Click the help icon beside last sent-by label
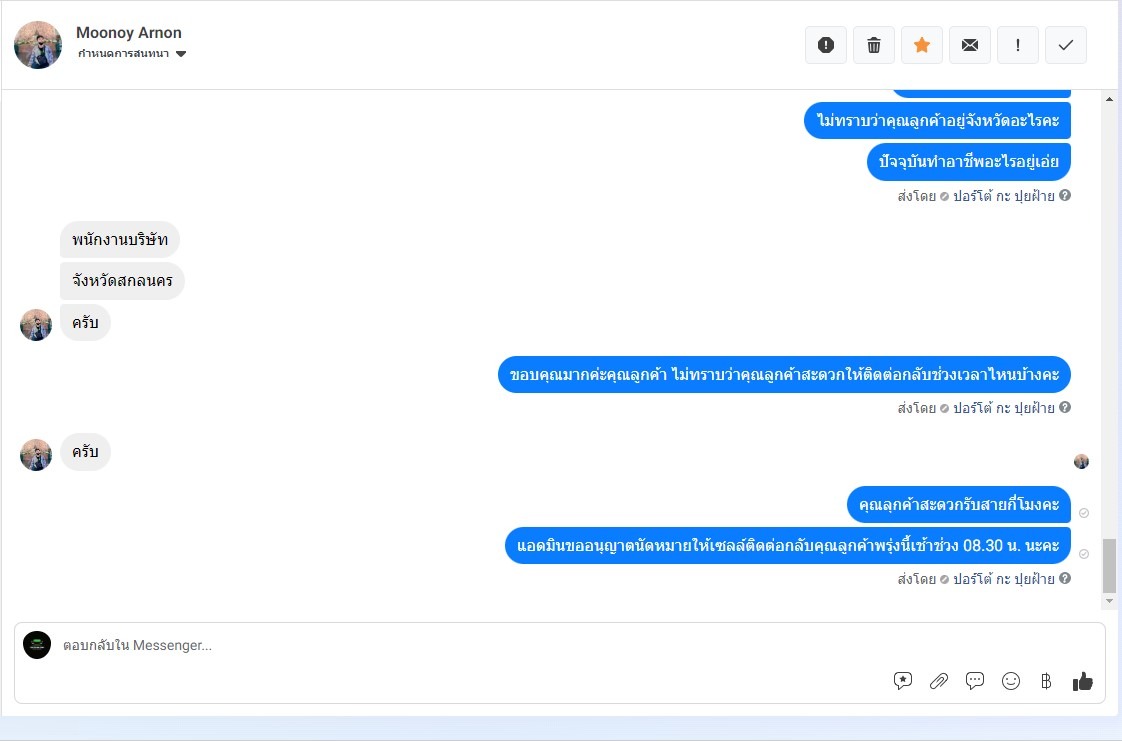 [1065, 578]
